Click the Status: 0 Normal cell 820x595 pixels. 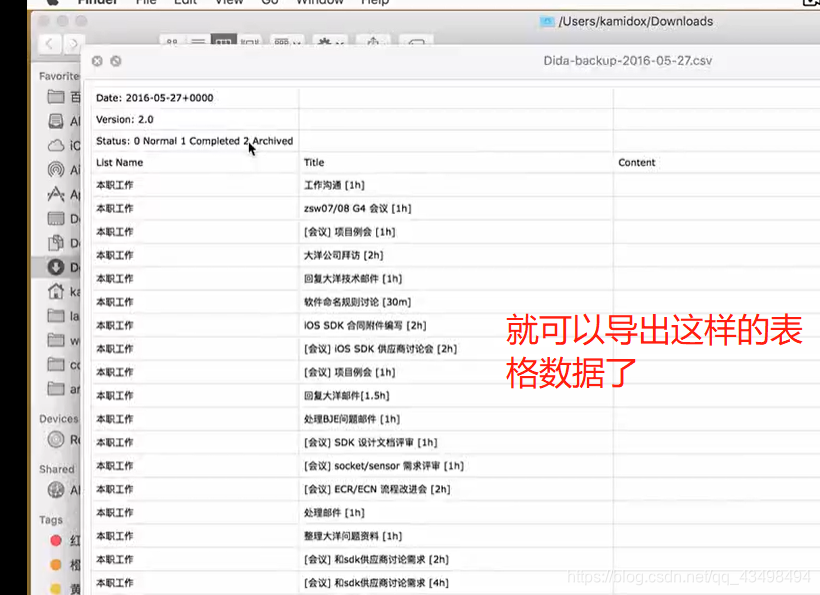click(194, 141)
